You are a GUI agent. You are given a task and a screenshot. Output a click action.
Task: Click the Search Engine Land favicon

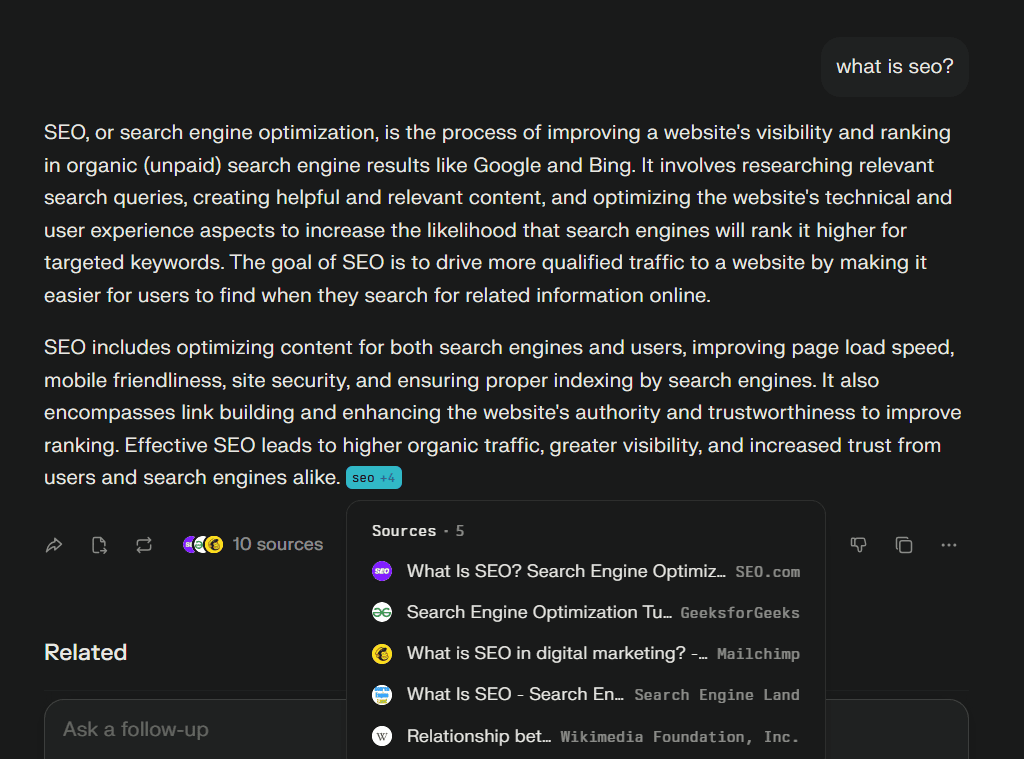(381, 694)
